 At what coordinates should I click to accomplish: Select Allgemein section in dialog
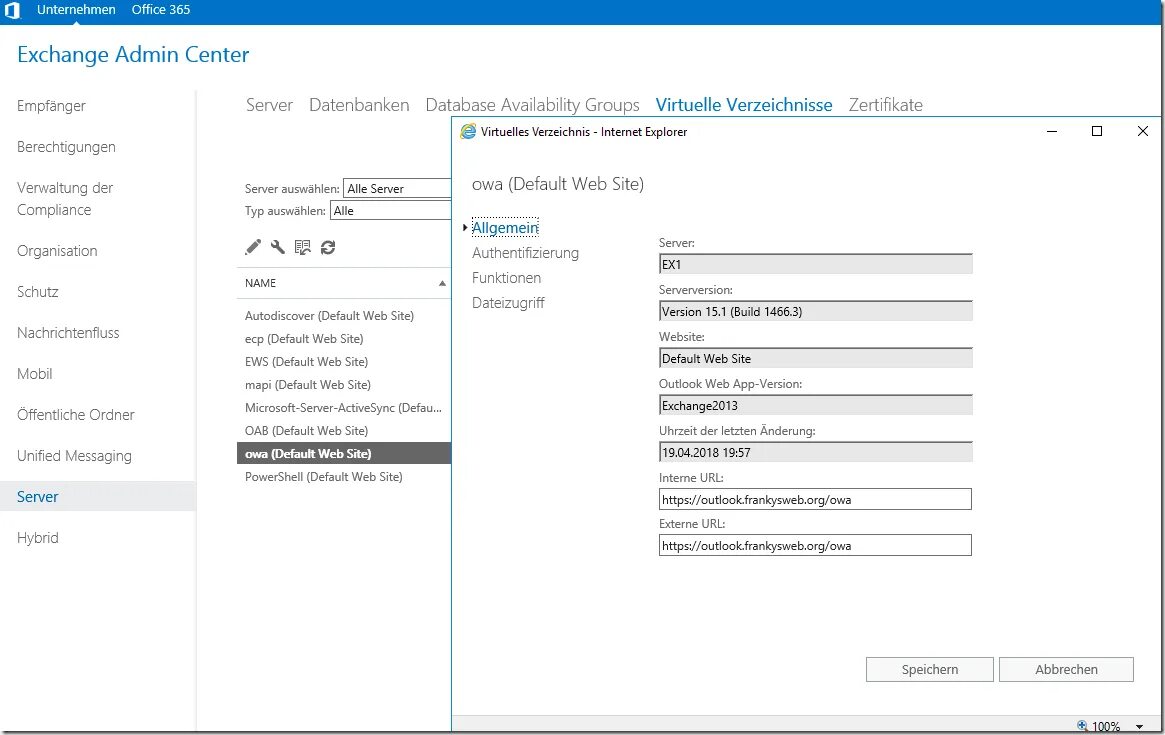coord(505,227)
